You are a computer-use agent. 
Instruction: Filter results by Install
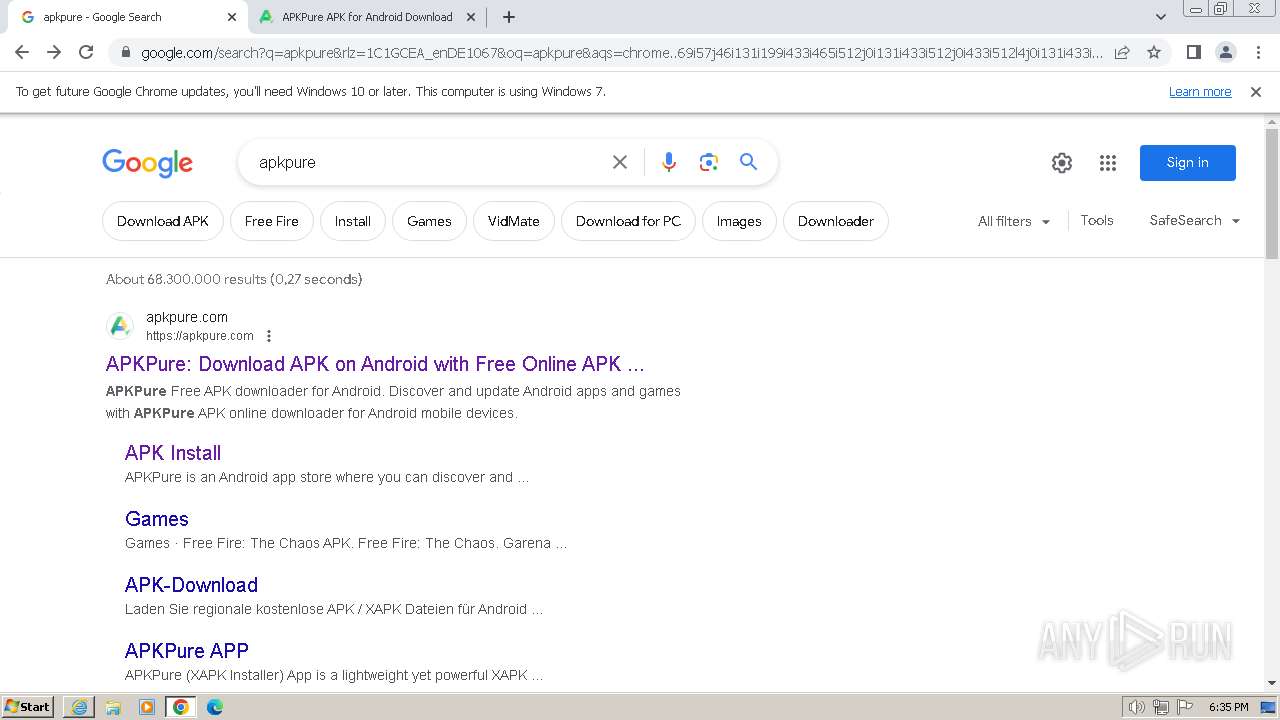[x=353, y=221]
